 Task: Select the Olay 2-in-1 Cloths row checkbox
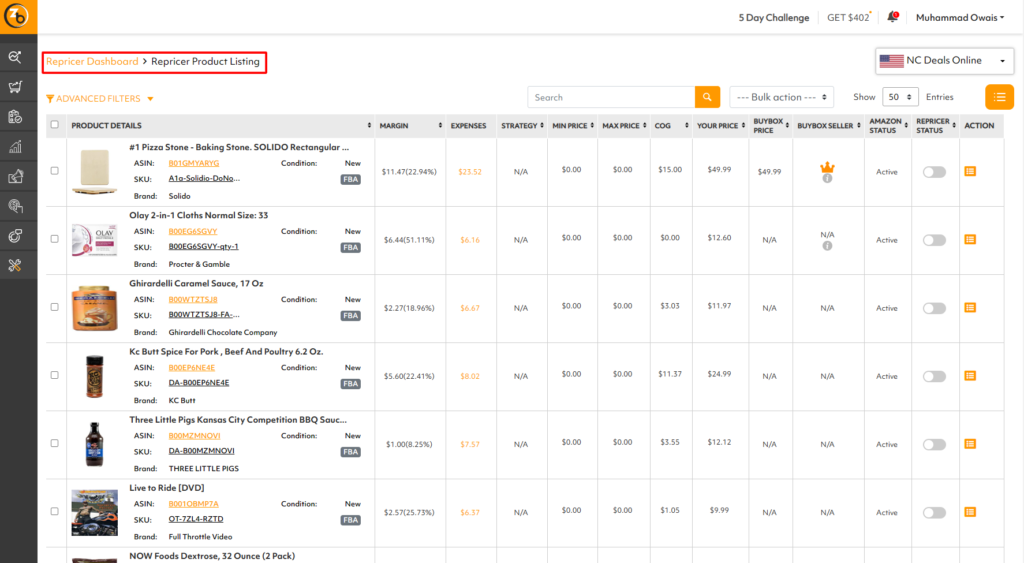tap(55, 239)
